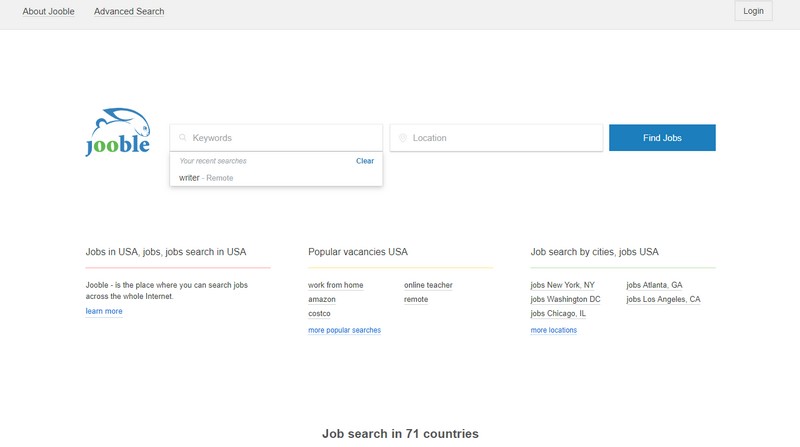
Task: Open jobs Washington DC
Action: coord(565,300)
